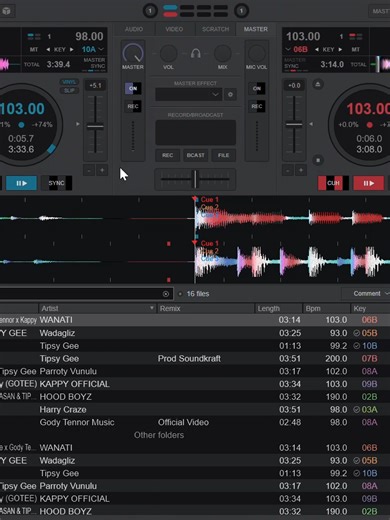Click the BCAST broadcast button
Screen dimensions: 390x520
click(195, 155)
